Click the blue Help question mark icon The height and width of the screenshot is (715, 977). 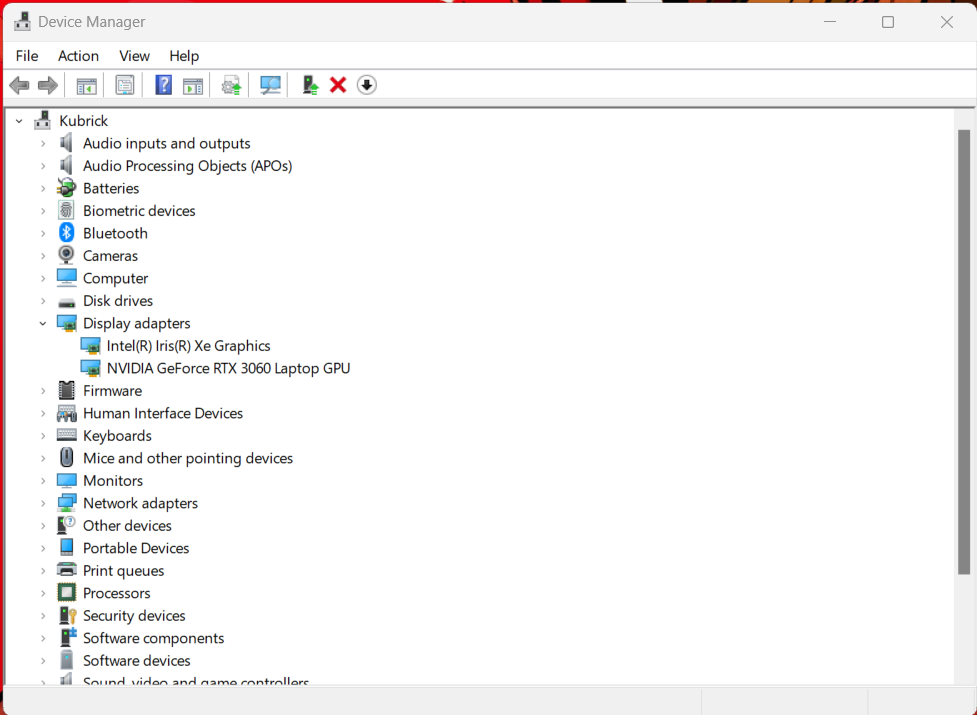163,85
